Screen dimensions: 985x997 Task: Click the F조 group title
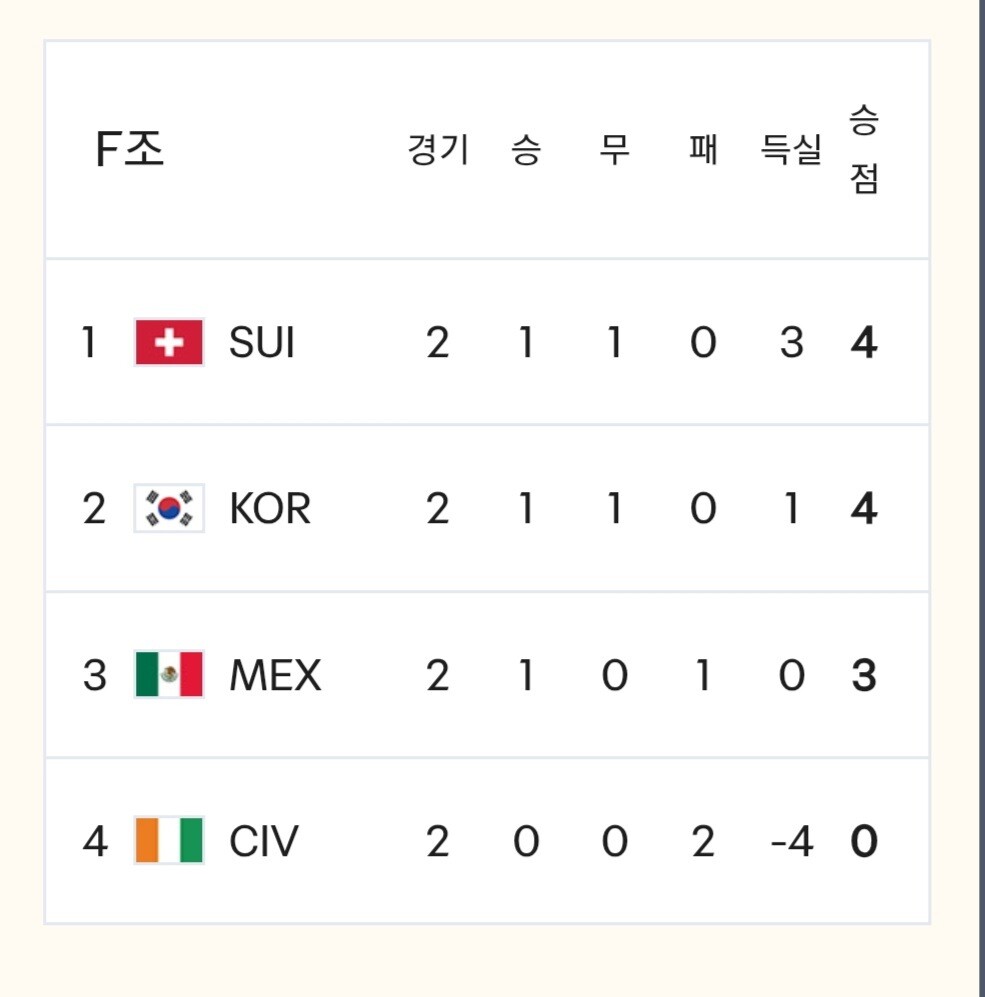pos(130,150)
